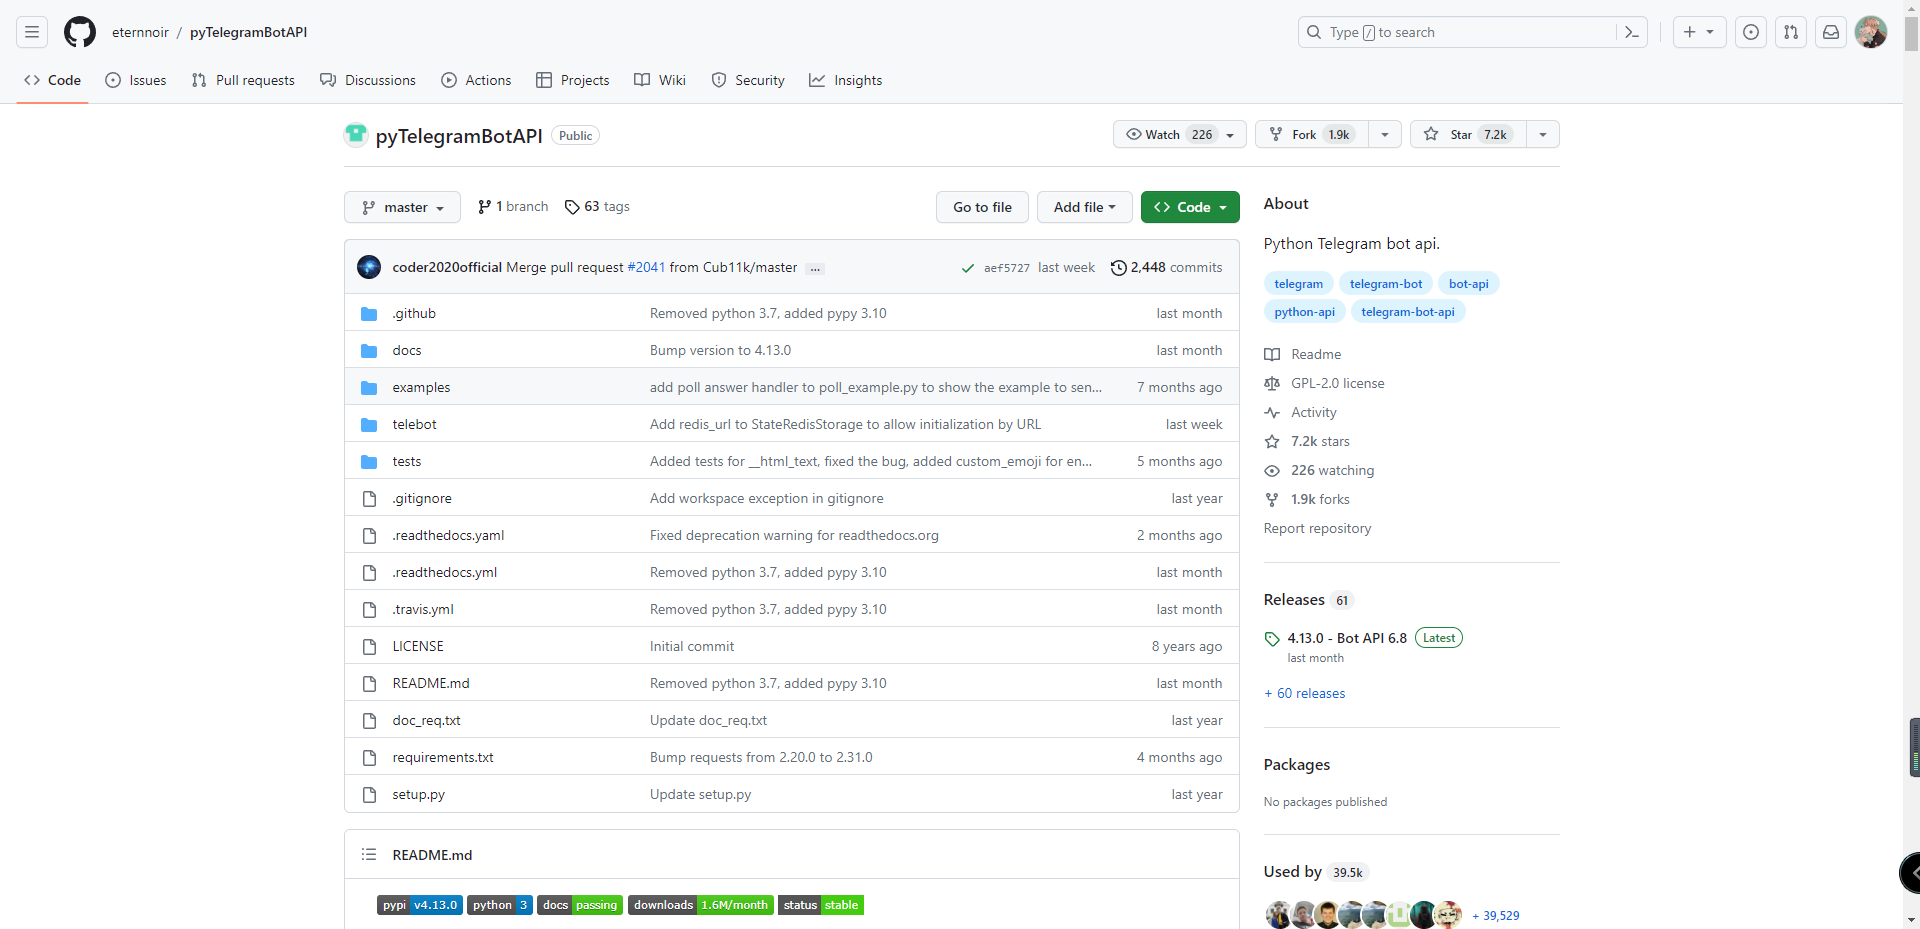Open the master branch selector
1920x929 pixels.
(402, 207)
